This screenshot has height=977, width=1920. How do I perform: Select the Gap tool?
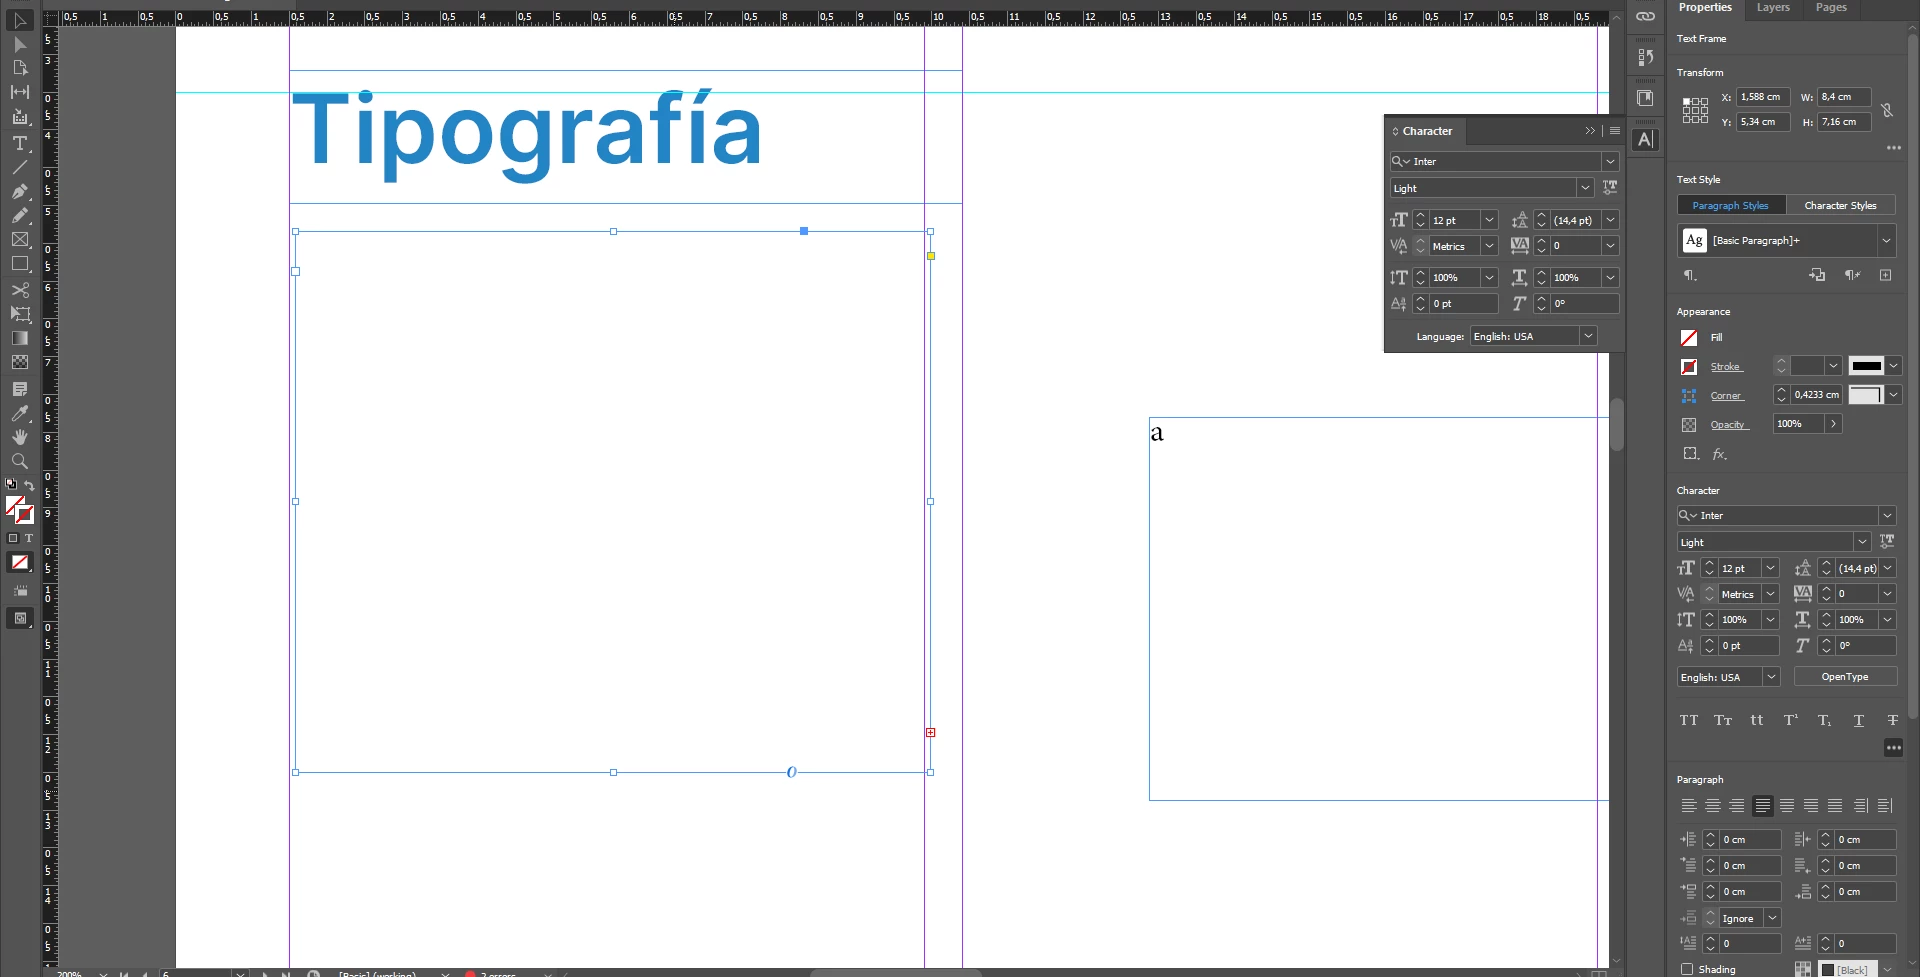[19, 92]
